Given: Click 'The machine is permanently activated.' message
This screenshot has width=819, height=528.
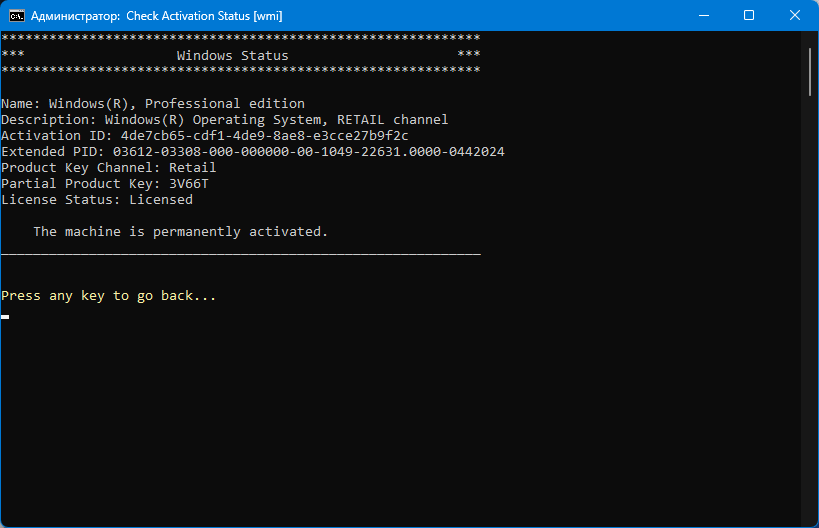Looking at the screenshot, I should (181, 232).
